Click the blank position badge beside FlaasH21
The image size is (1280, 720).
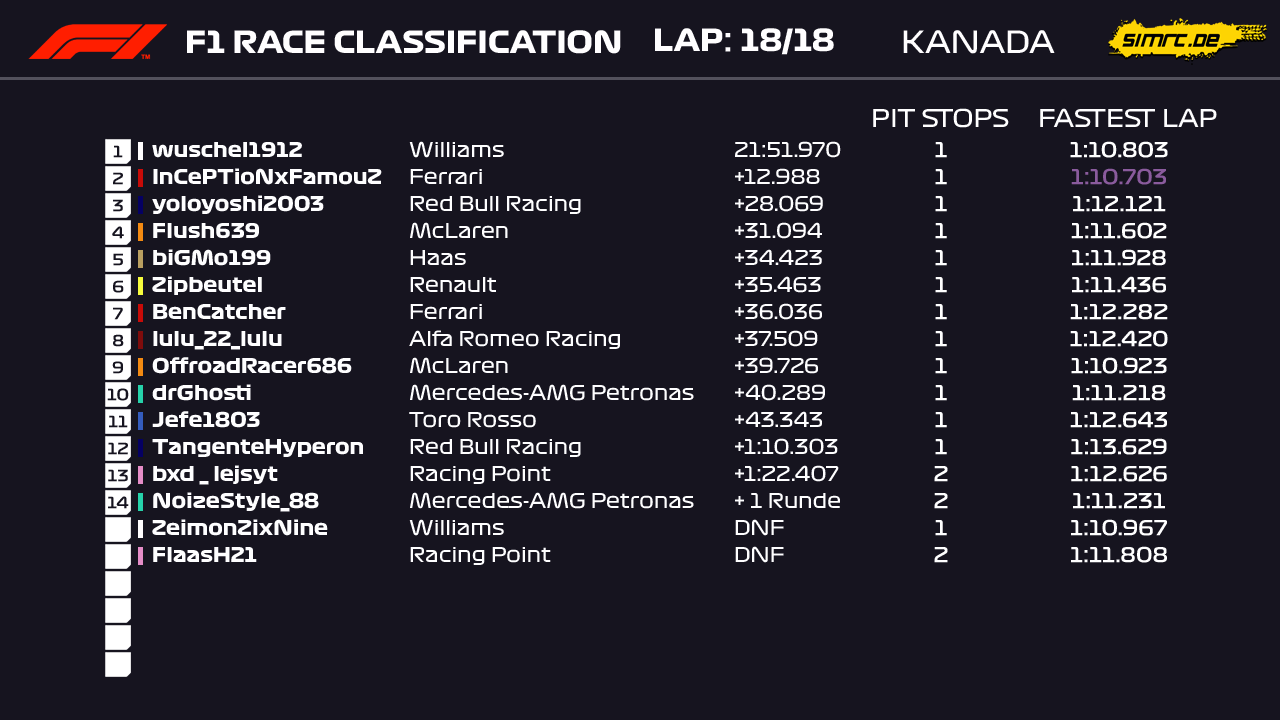(118, 556)
